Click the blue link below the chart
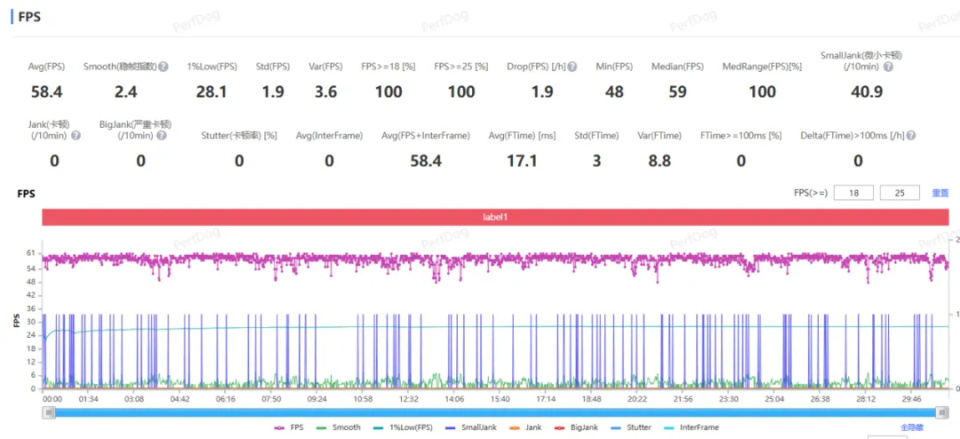Viewport: 960px width, 439px height. click(912, 427)
